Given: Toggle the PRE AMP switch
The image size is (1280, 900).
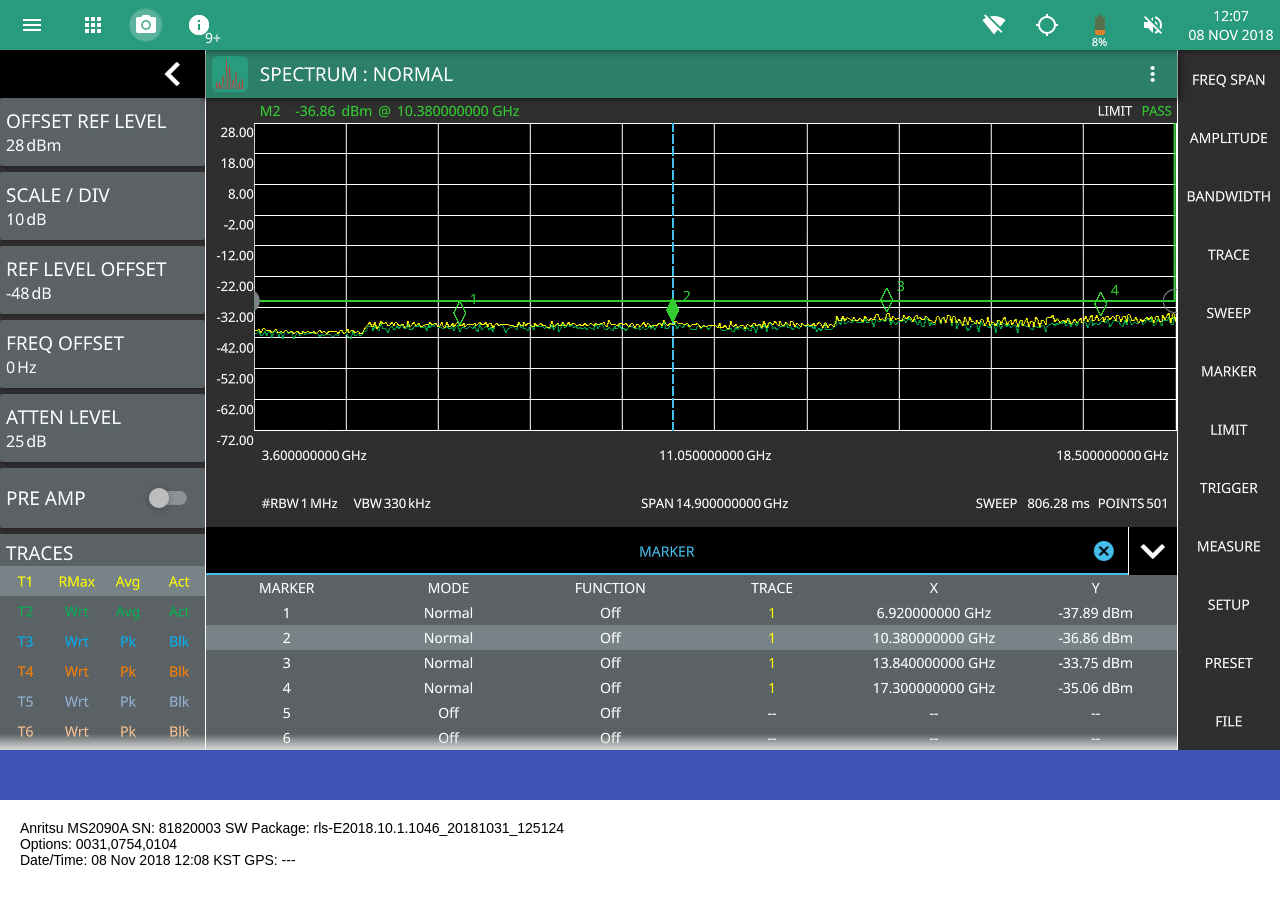Looking at the screenshot, I should (x=168, y=498).
